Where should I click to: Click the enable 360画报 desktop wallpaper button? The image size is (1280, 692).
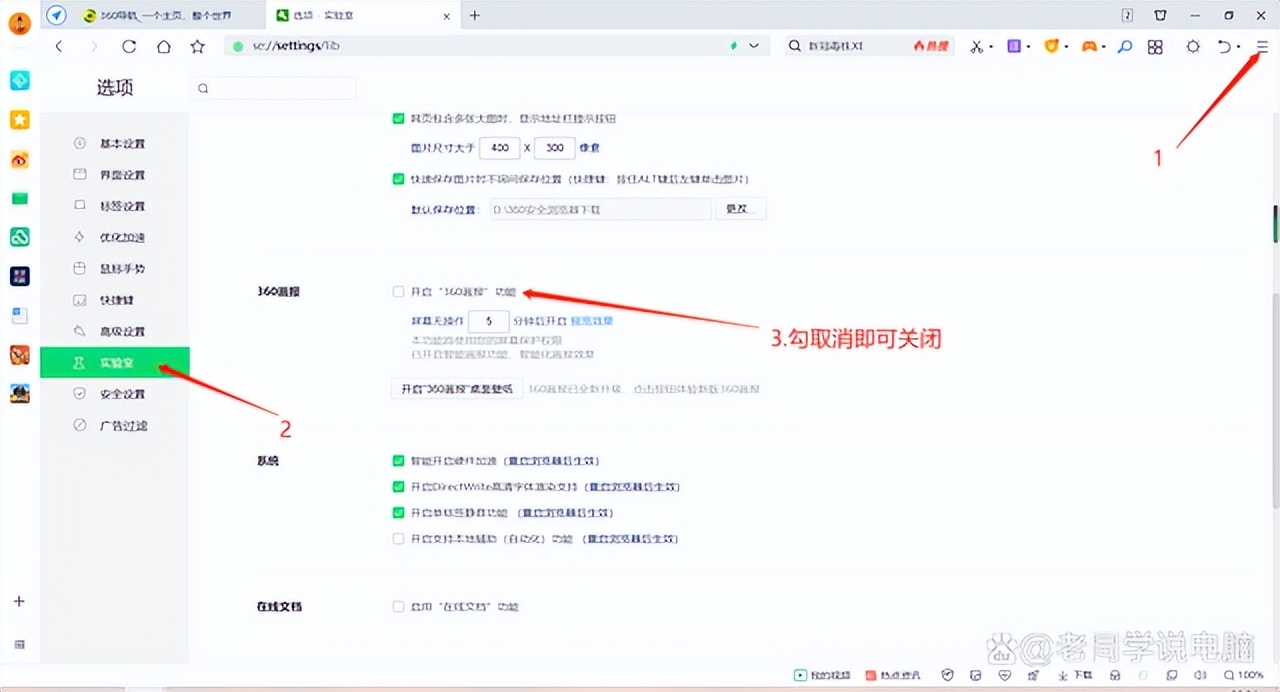456,389
